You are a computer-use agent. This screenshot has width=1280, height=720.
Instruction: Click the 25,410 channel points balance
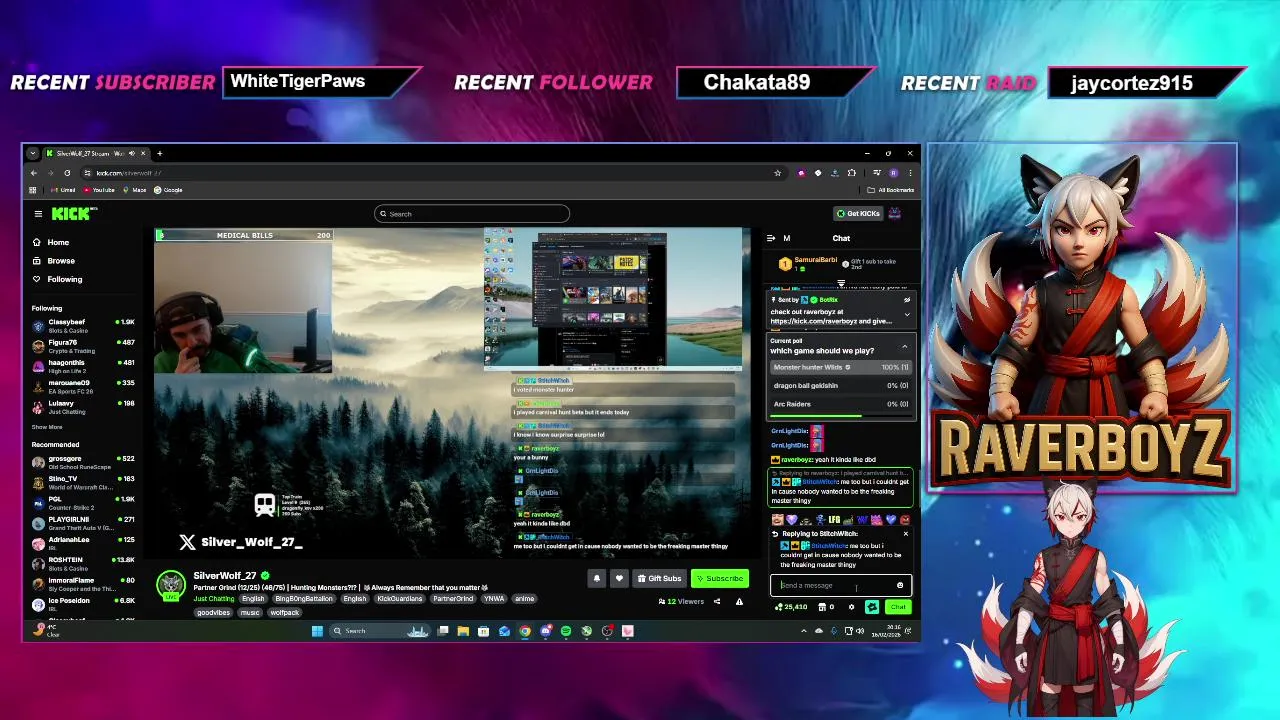click(x=792, y=607)
